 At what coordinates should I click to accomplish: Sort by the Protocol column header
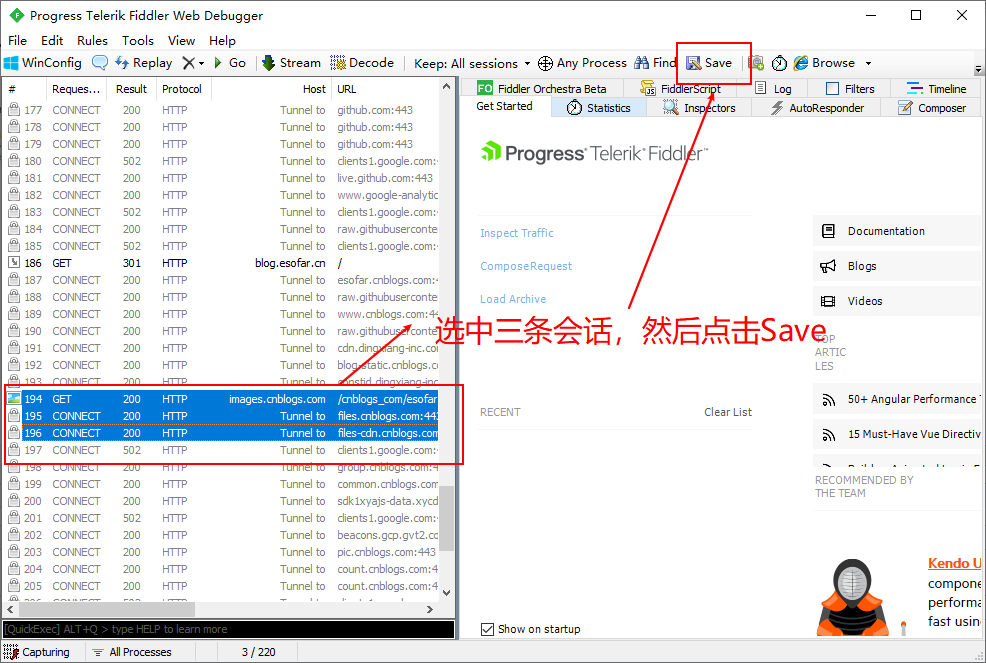(x=182, y=89)
